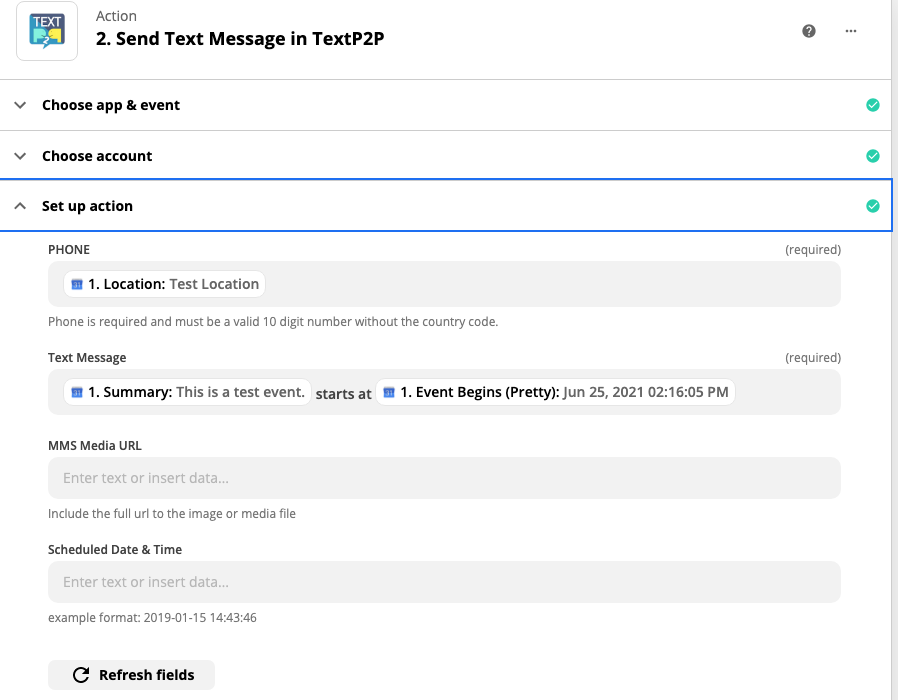Expand the Choose account section chevron
This screenshot has width=898, height=700.
[x=20, y=156]
